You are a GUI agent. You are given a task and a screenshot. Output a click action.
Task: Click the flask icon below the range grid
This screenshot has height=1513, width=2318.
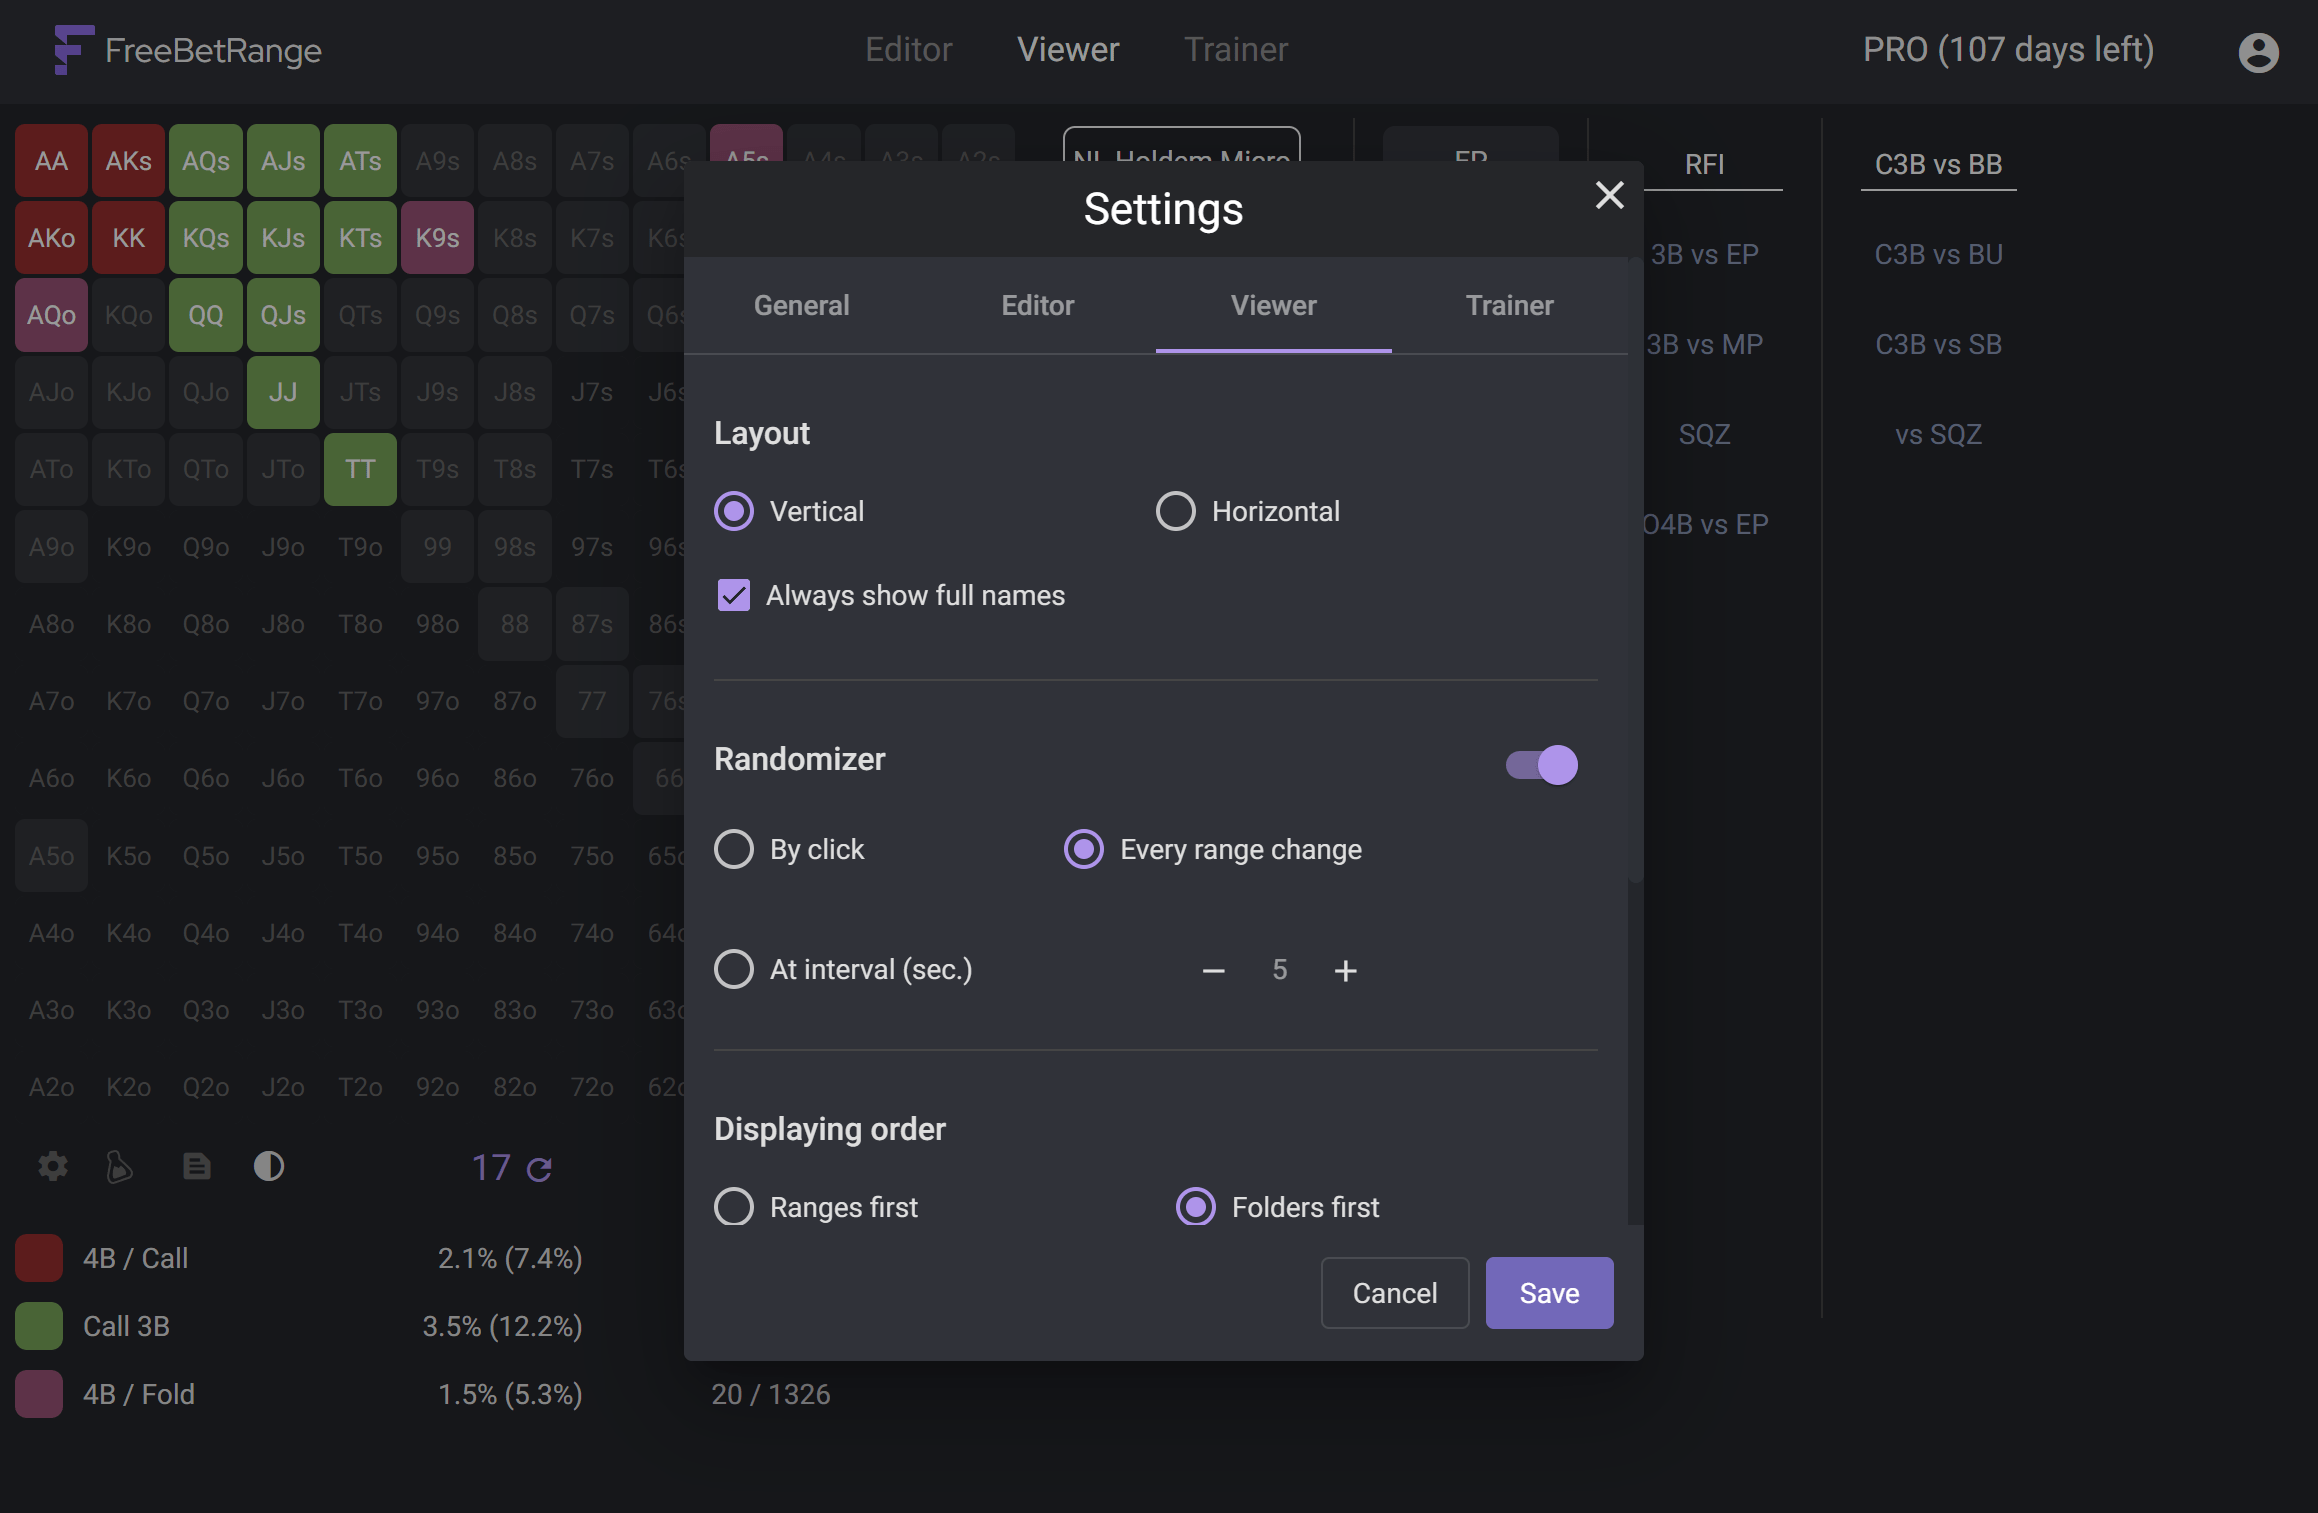pos(120,1166)
